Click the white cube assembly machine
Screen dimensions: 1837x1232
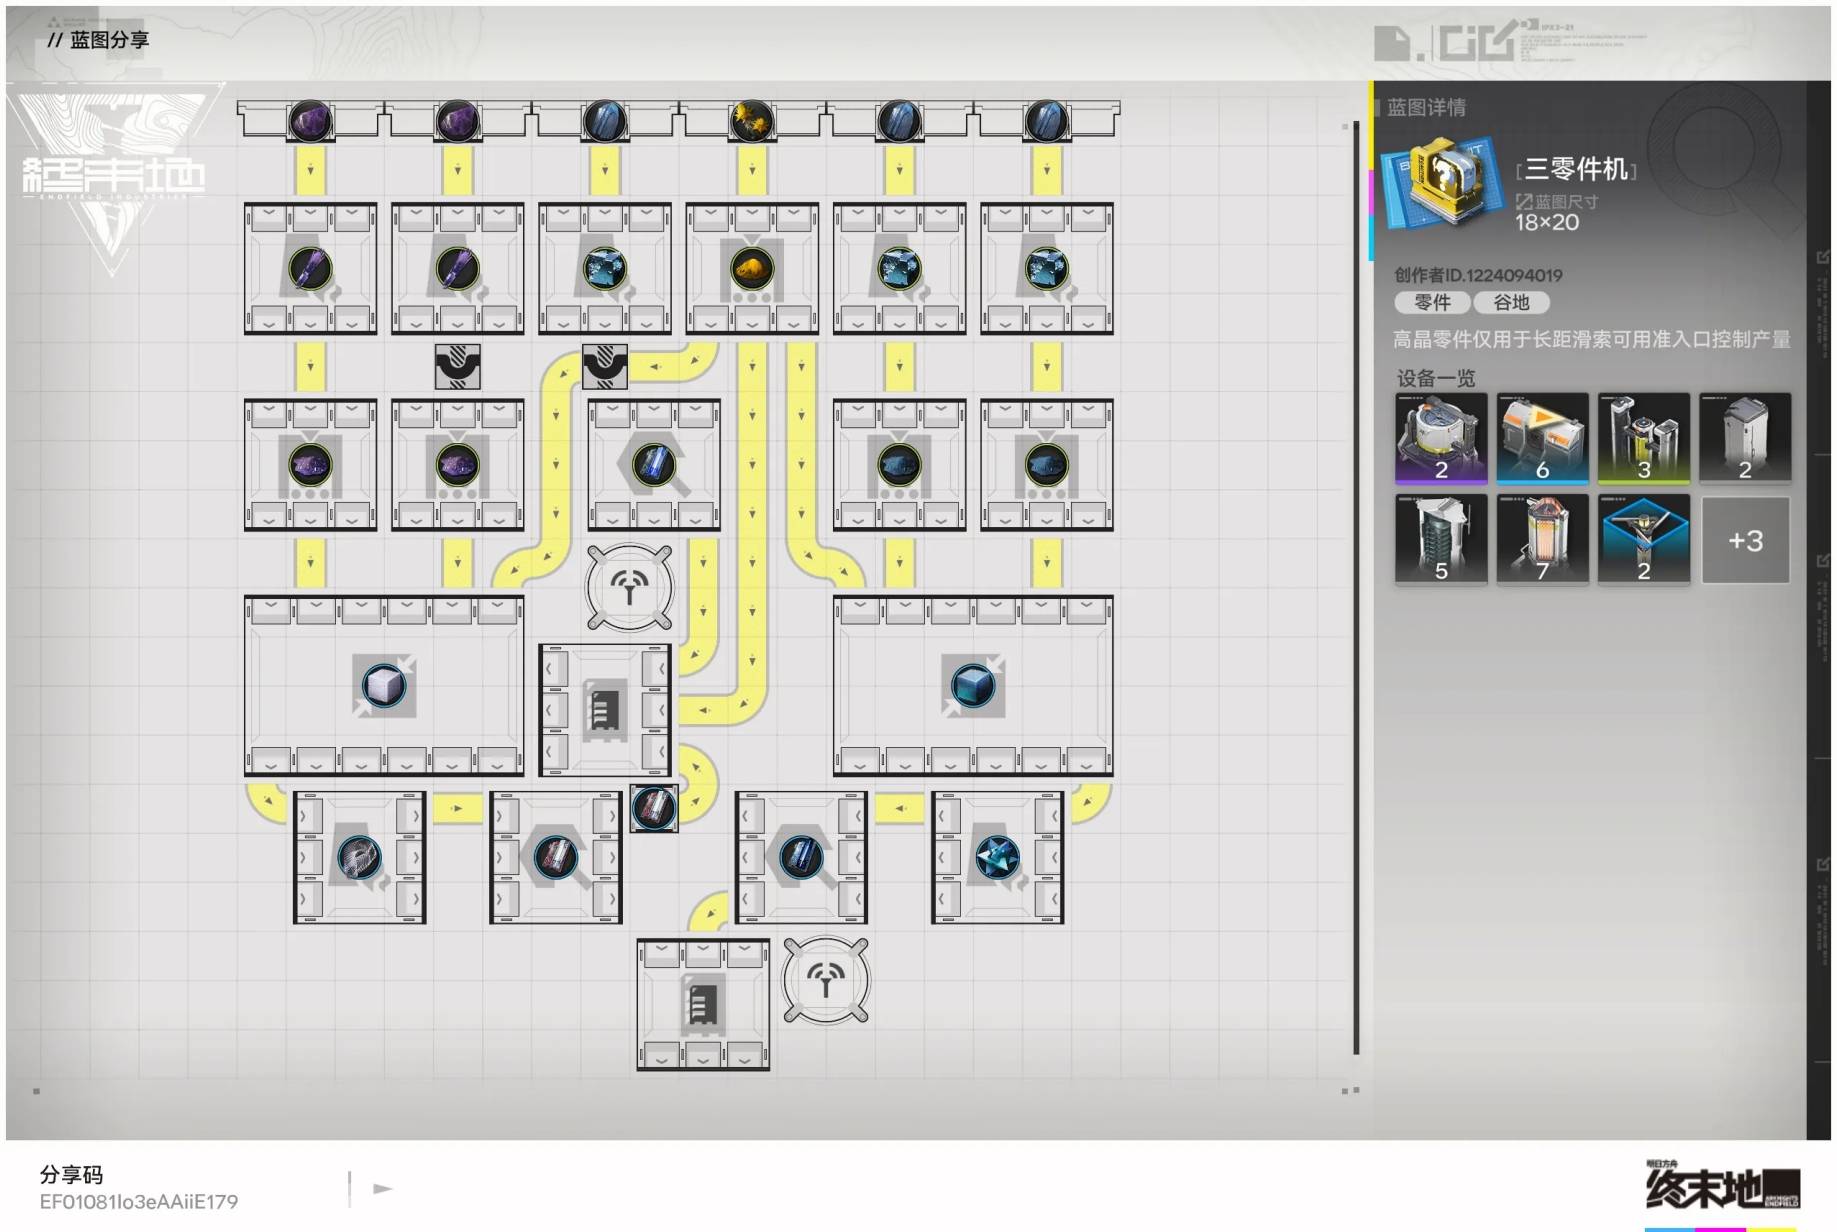[x=384, y=686]
